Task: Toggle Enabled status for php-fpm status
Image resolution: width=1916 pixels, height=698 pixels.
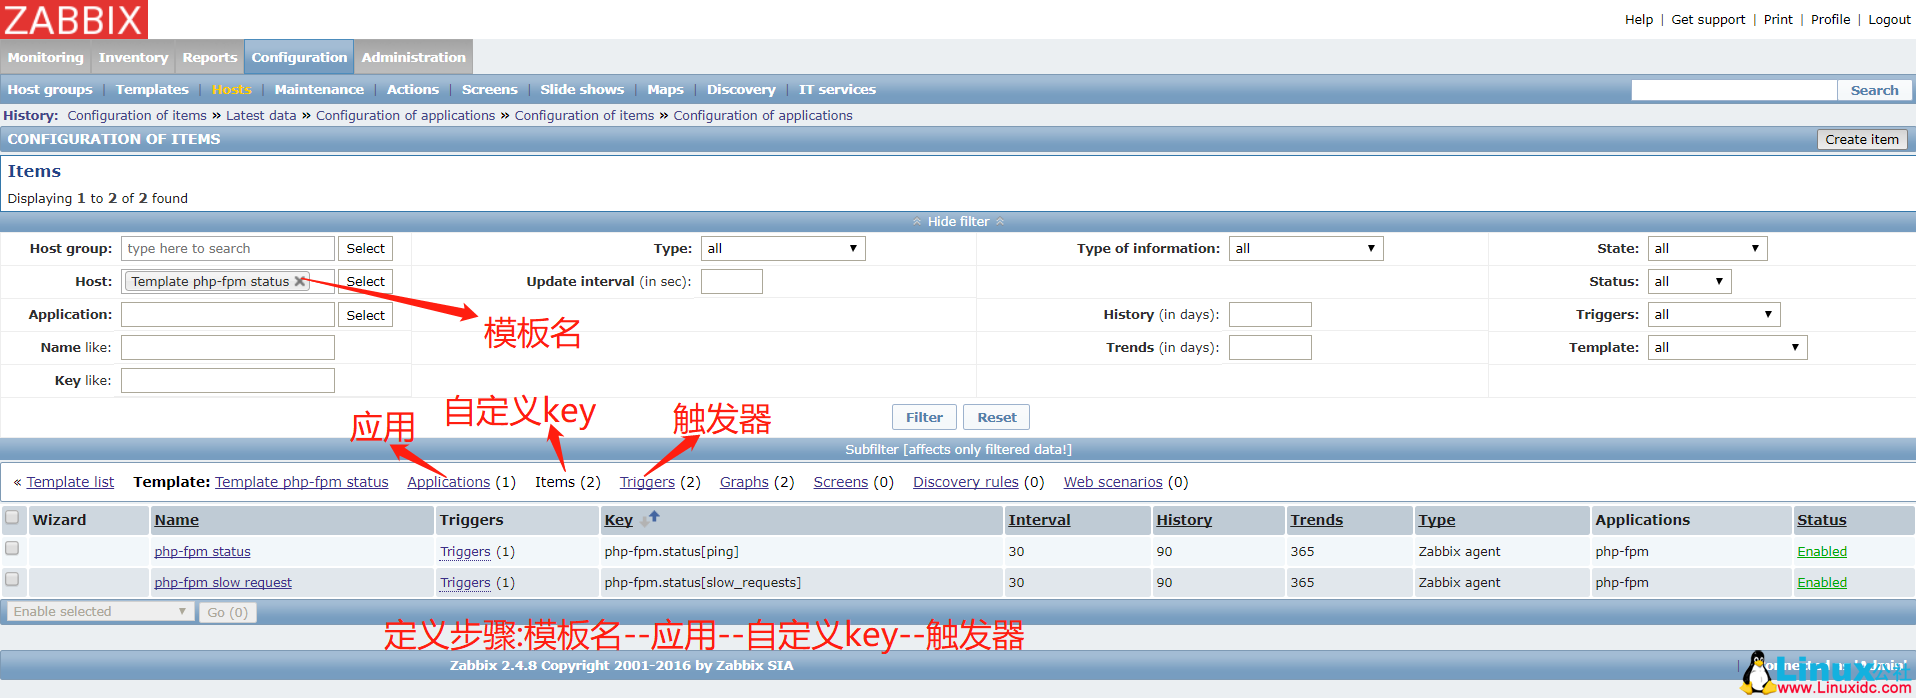Action: click(x=1822, y=551)
